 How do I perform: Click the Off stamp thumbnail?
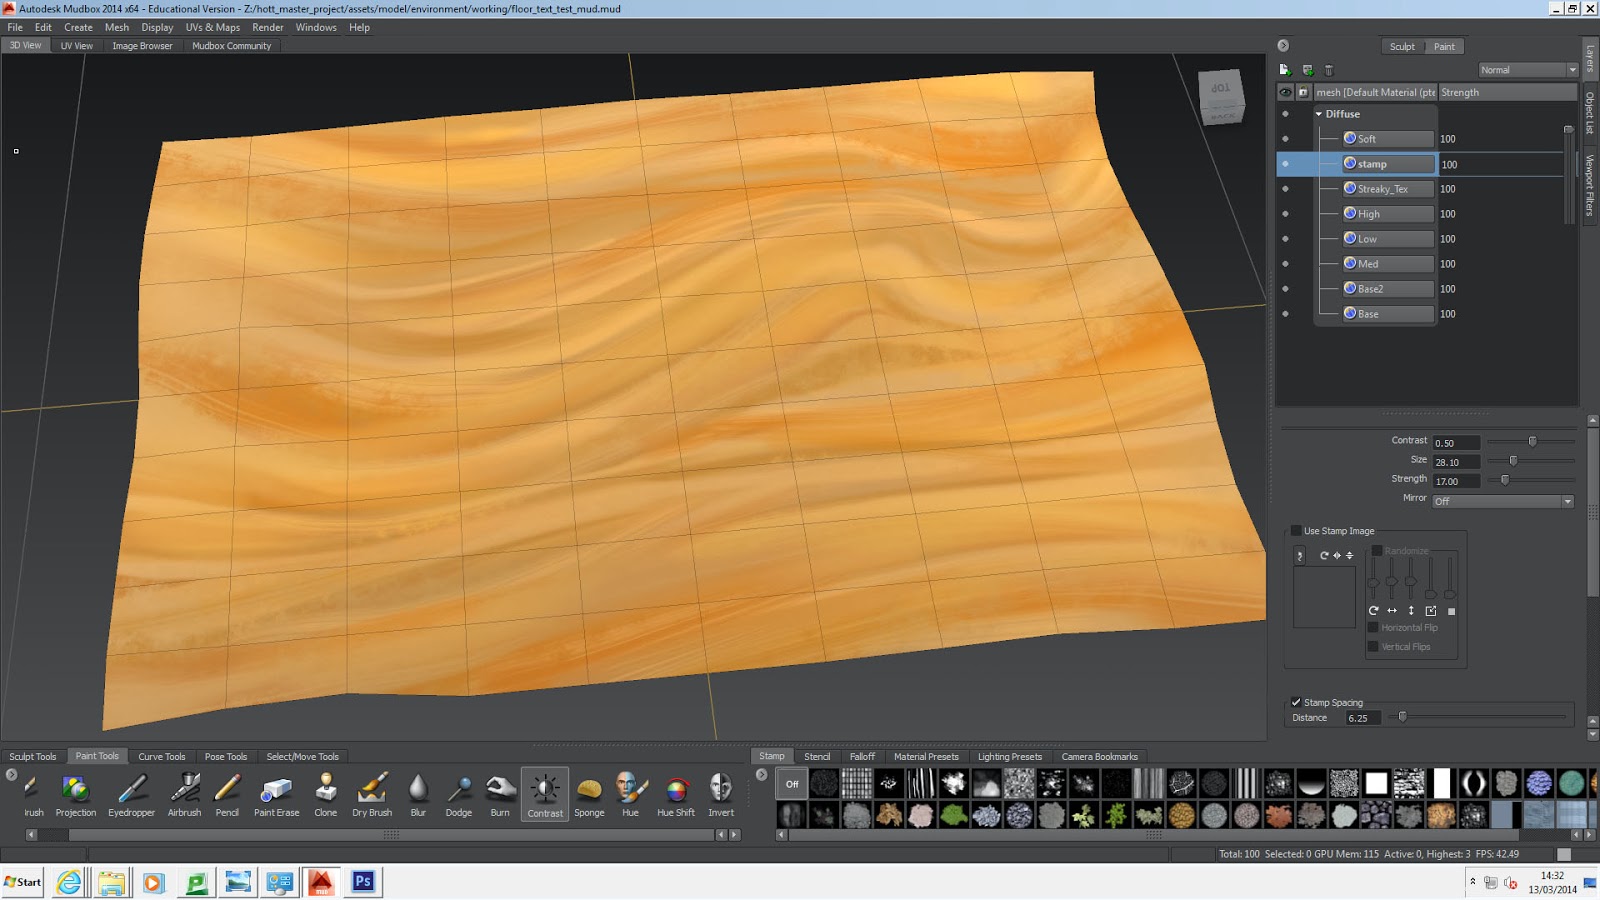[x=792, y=784]
